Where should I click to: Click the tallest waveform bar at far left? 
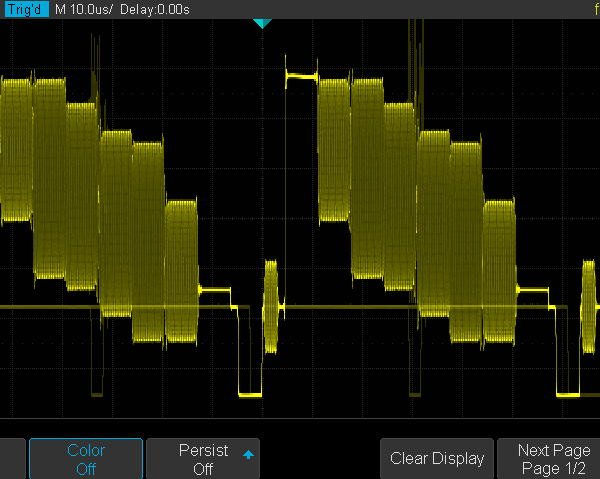(x=17, y=150)
